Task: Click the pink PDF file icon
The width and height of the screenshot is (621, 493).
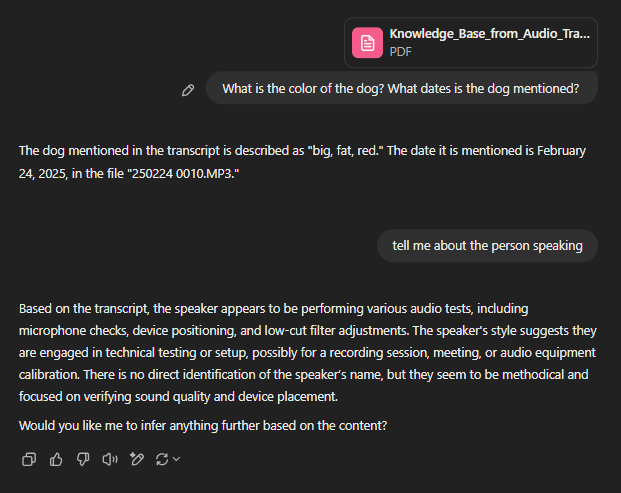Action: click(368, 43)
